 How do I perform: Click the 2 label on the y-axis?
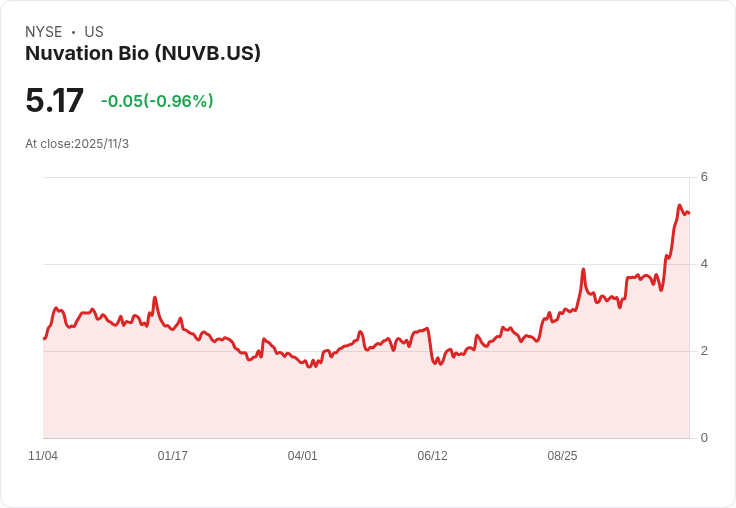click(704, 351)
